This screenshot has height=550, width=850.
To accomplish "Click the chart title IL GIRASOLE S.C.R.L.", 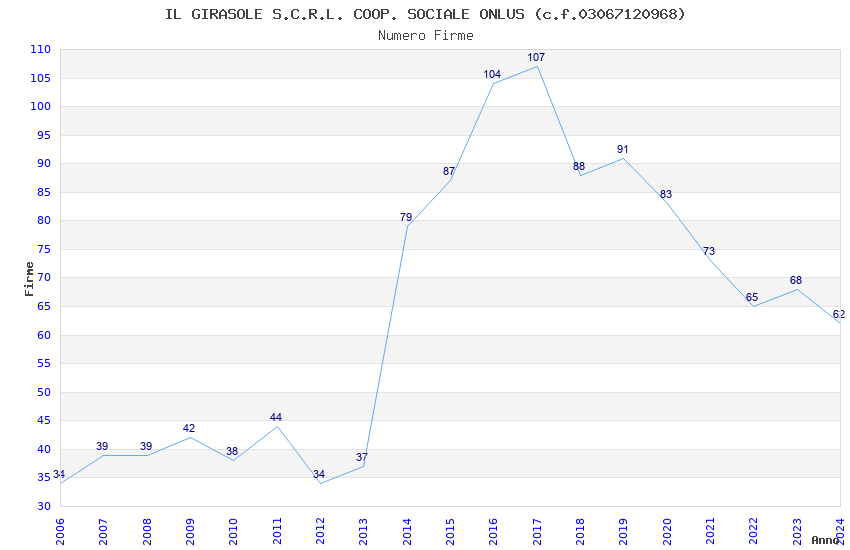I will pos(425,14).
